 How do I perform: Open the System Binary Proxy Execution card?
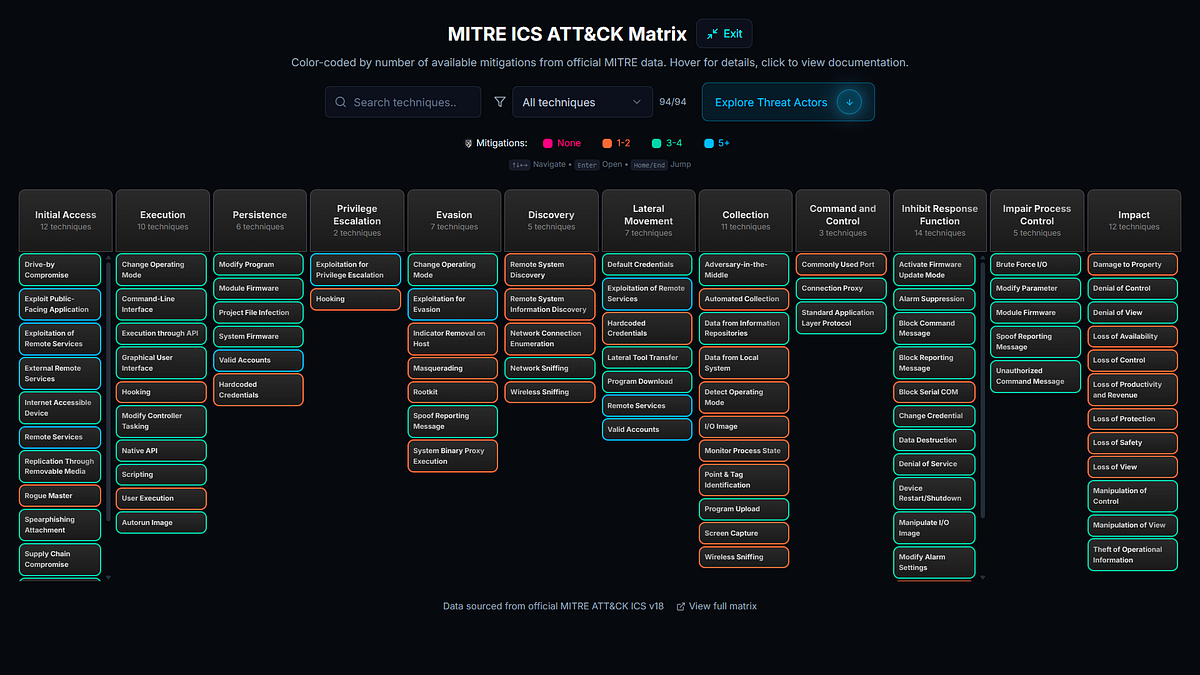coord(453,456)
